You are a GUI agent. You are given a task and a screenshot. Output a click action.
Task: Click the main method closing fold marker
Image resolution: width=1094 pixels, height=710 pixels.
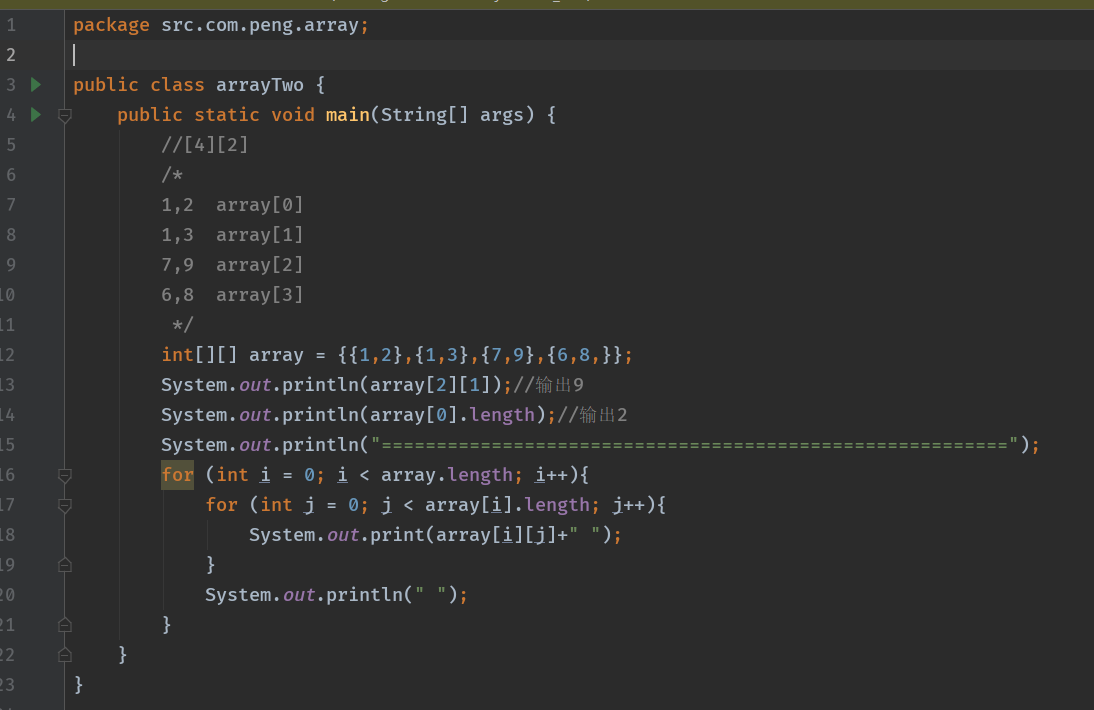pyautogui.click(x=65, y=655)
